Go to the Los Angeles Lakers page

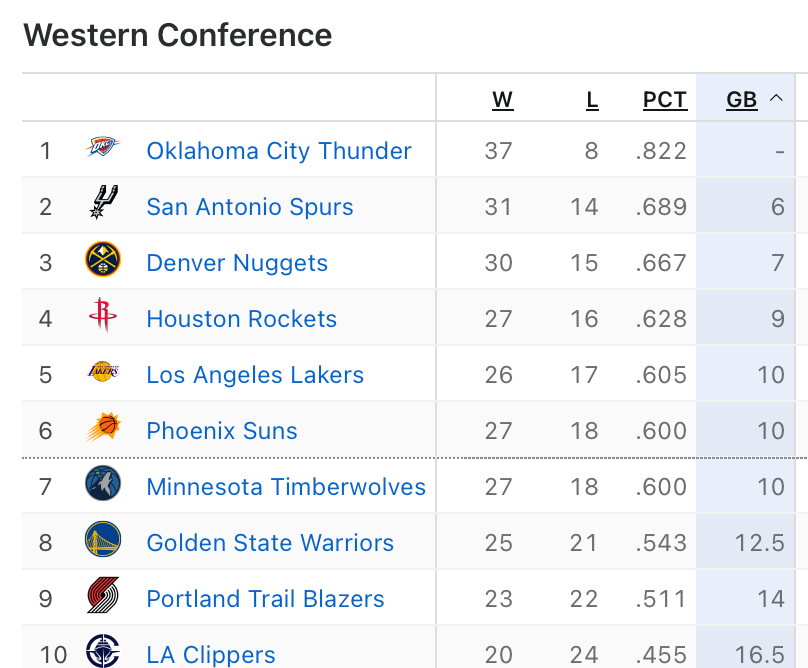[255, 375]
